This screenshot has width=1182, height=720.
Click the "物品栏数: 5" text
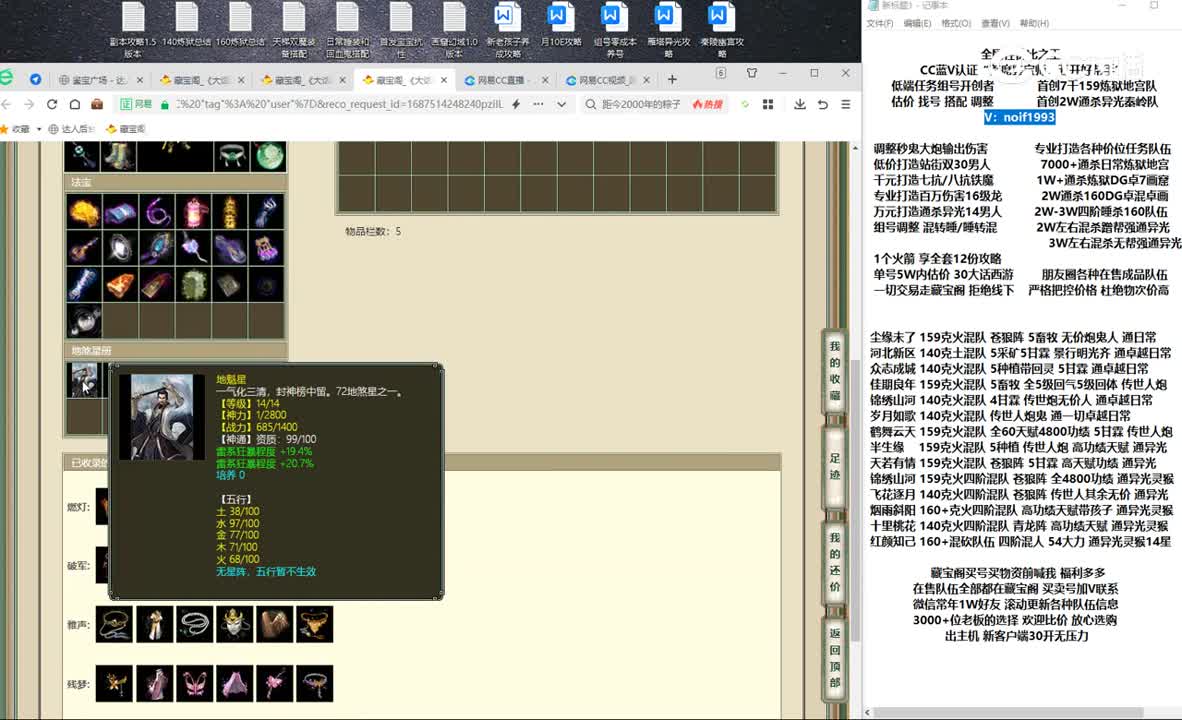(373, 231)
